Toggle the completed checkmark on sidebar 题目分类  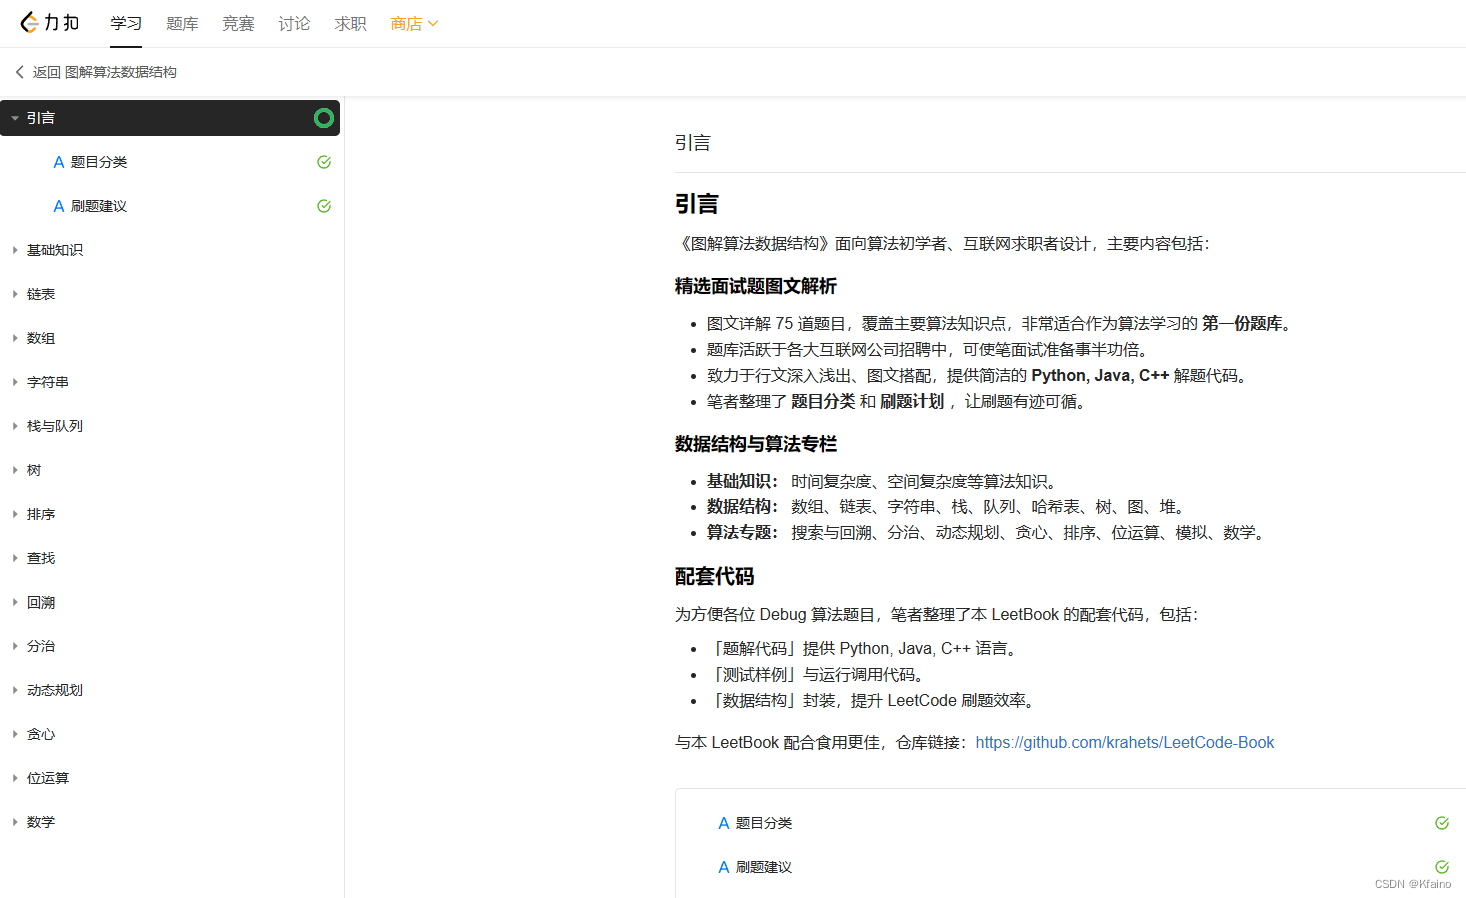coord(324,162)
